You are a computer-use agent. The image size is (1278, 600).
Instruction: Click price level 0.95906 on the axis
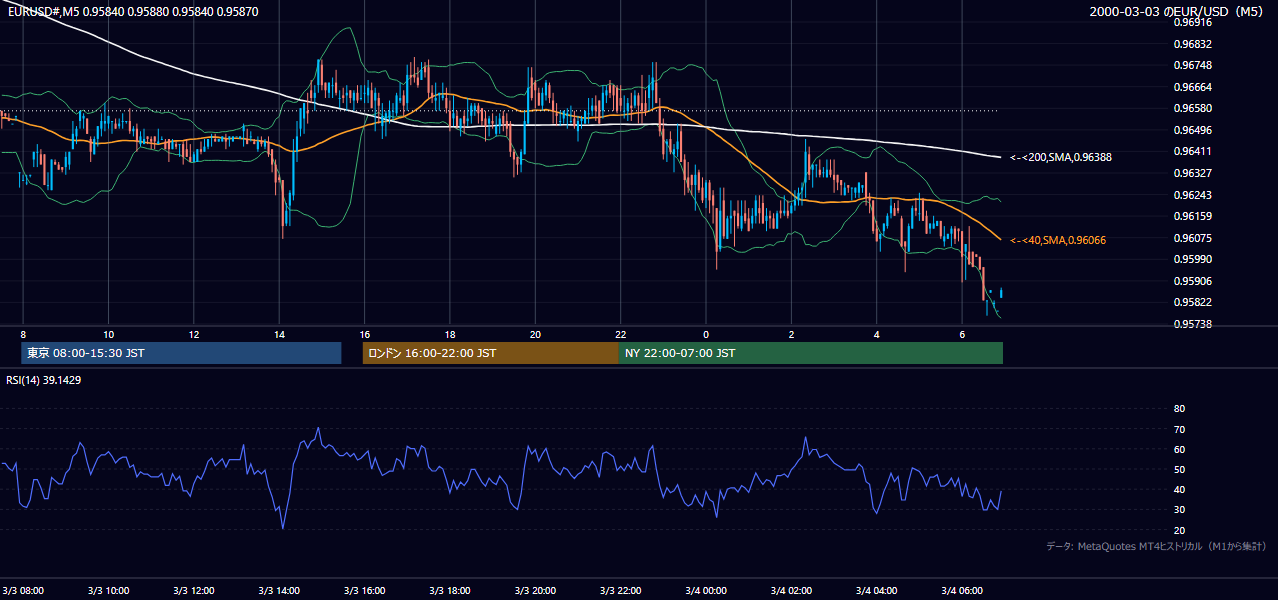tap(1192, 281)
